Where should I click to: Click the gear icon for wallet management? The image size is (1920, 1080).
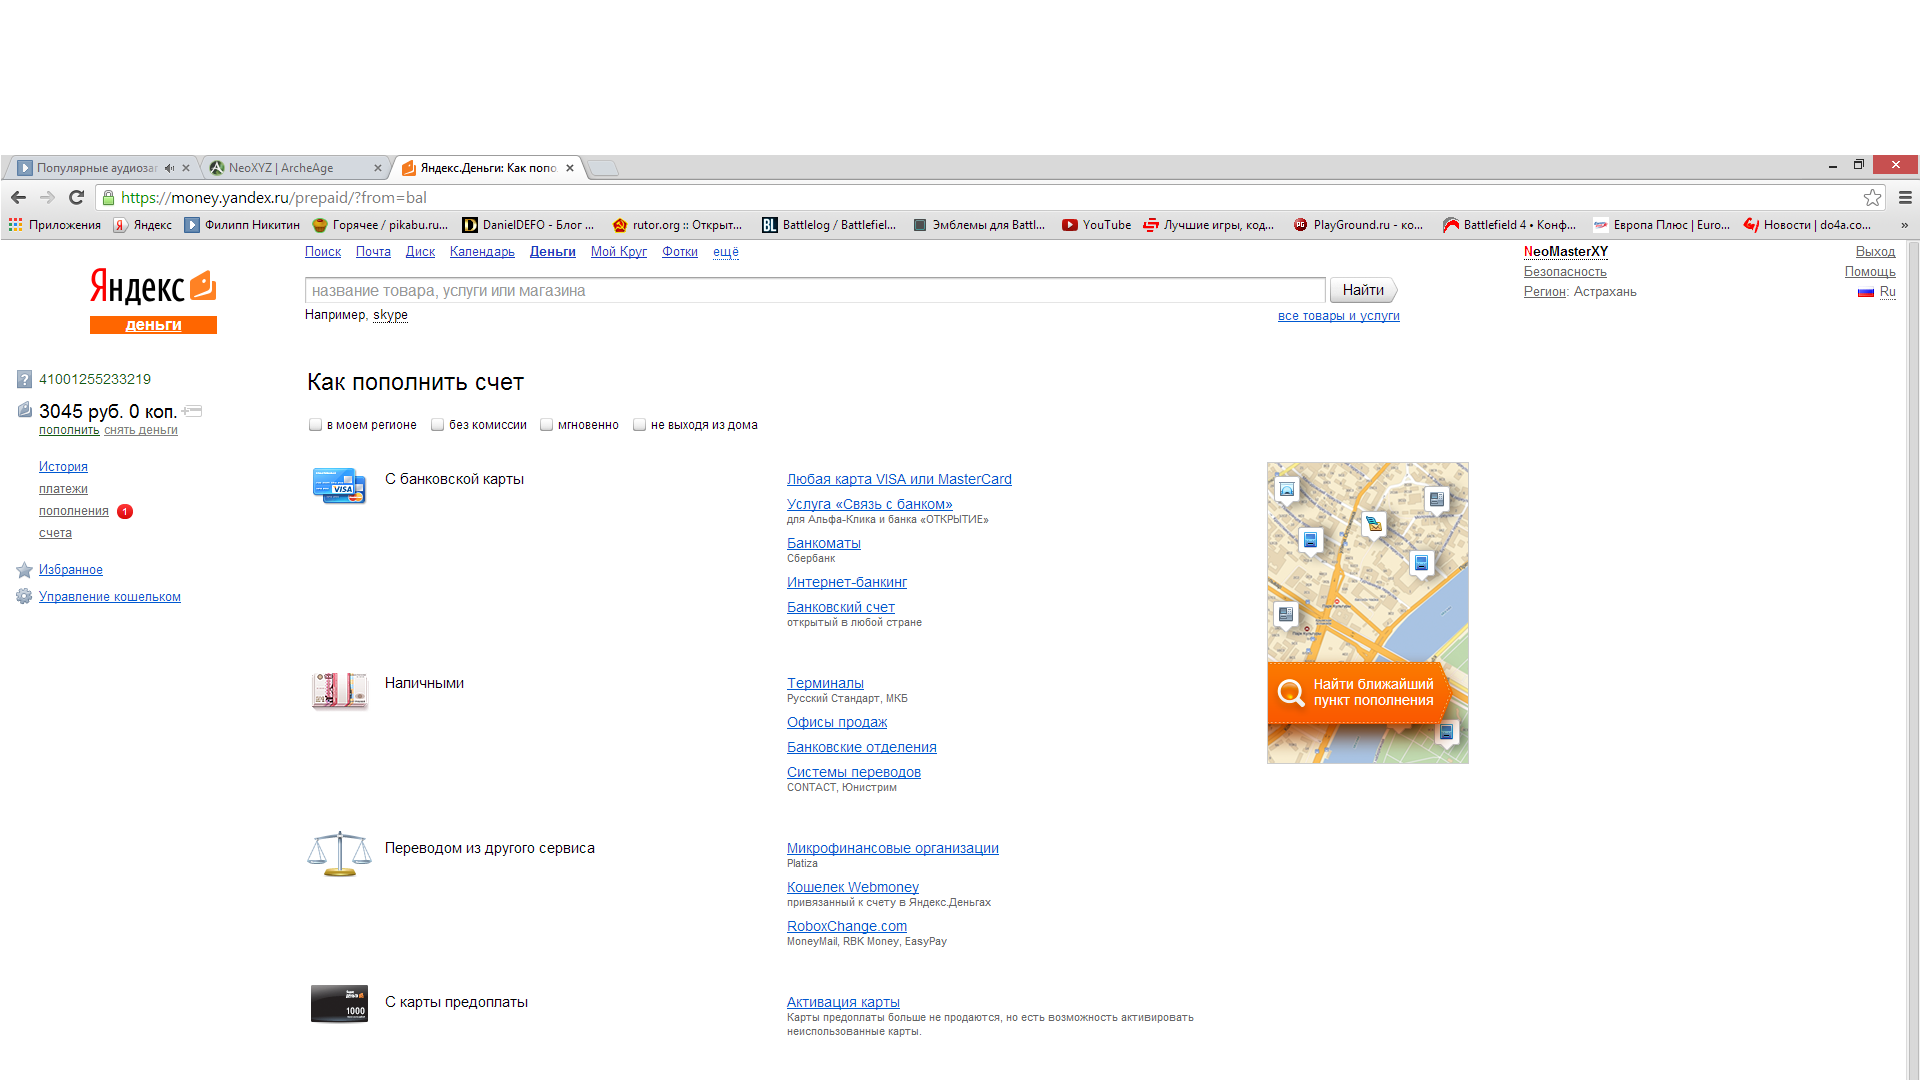click(x=24, y=596)
